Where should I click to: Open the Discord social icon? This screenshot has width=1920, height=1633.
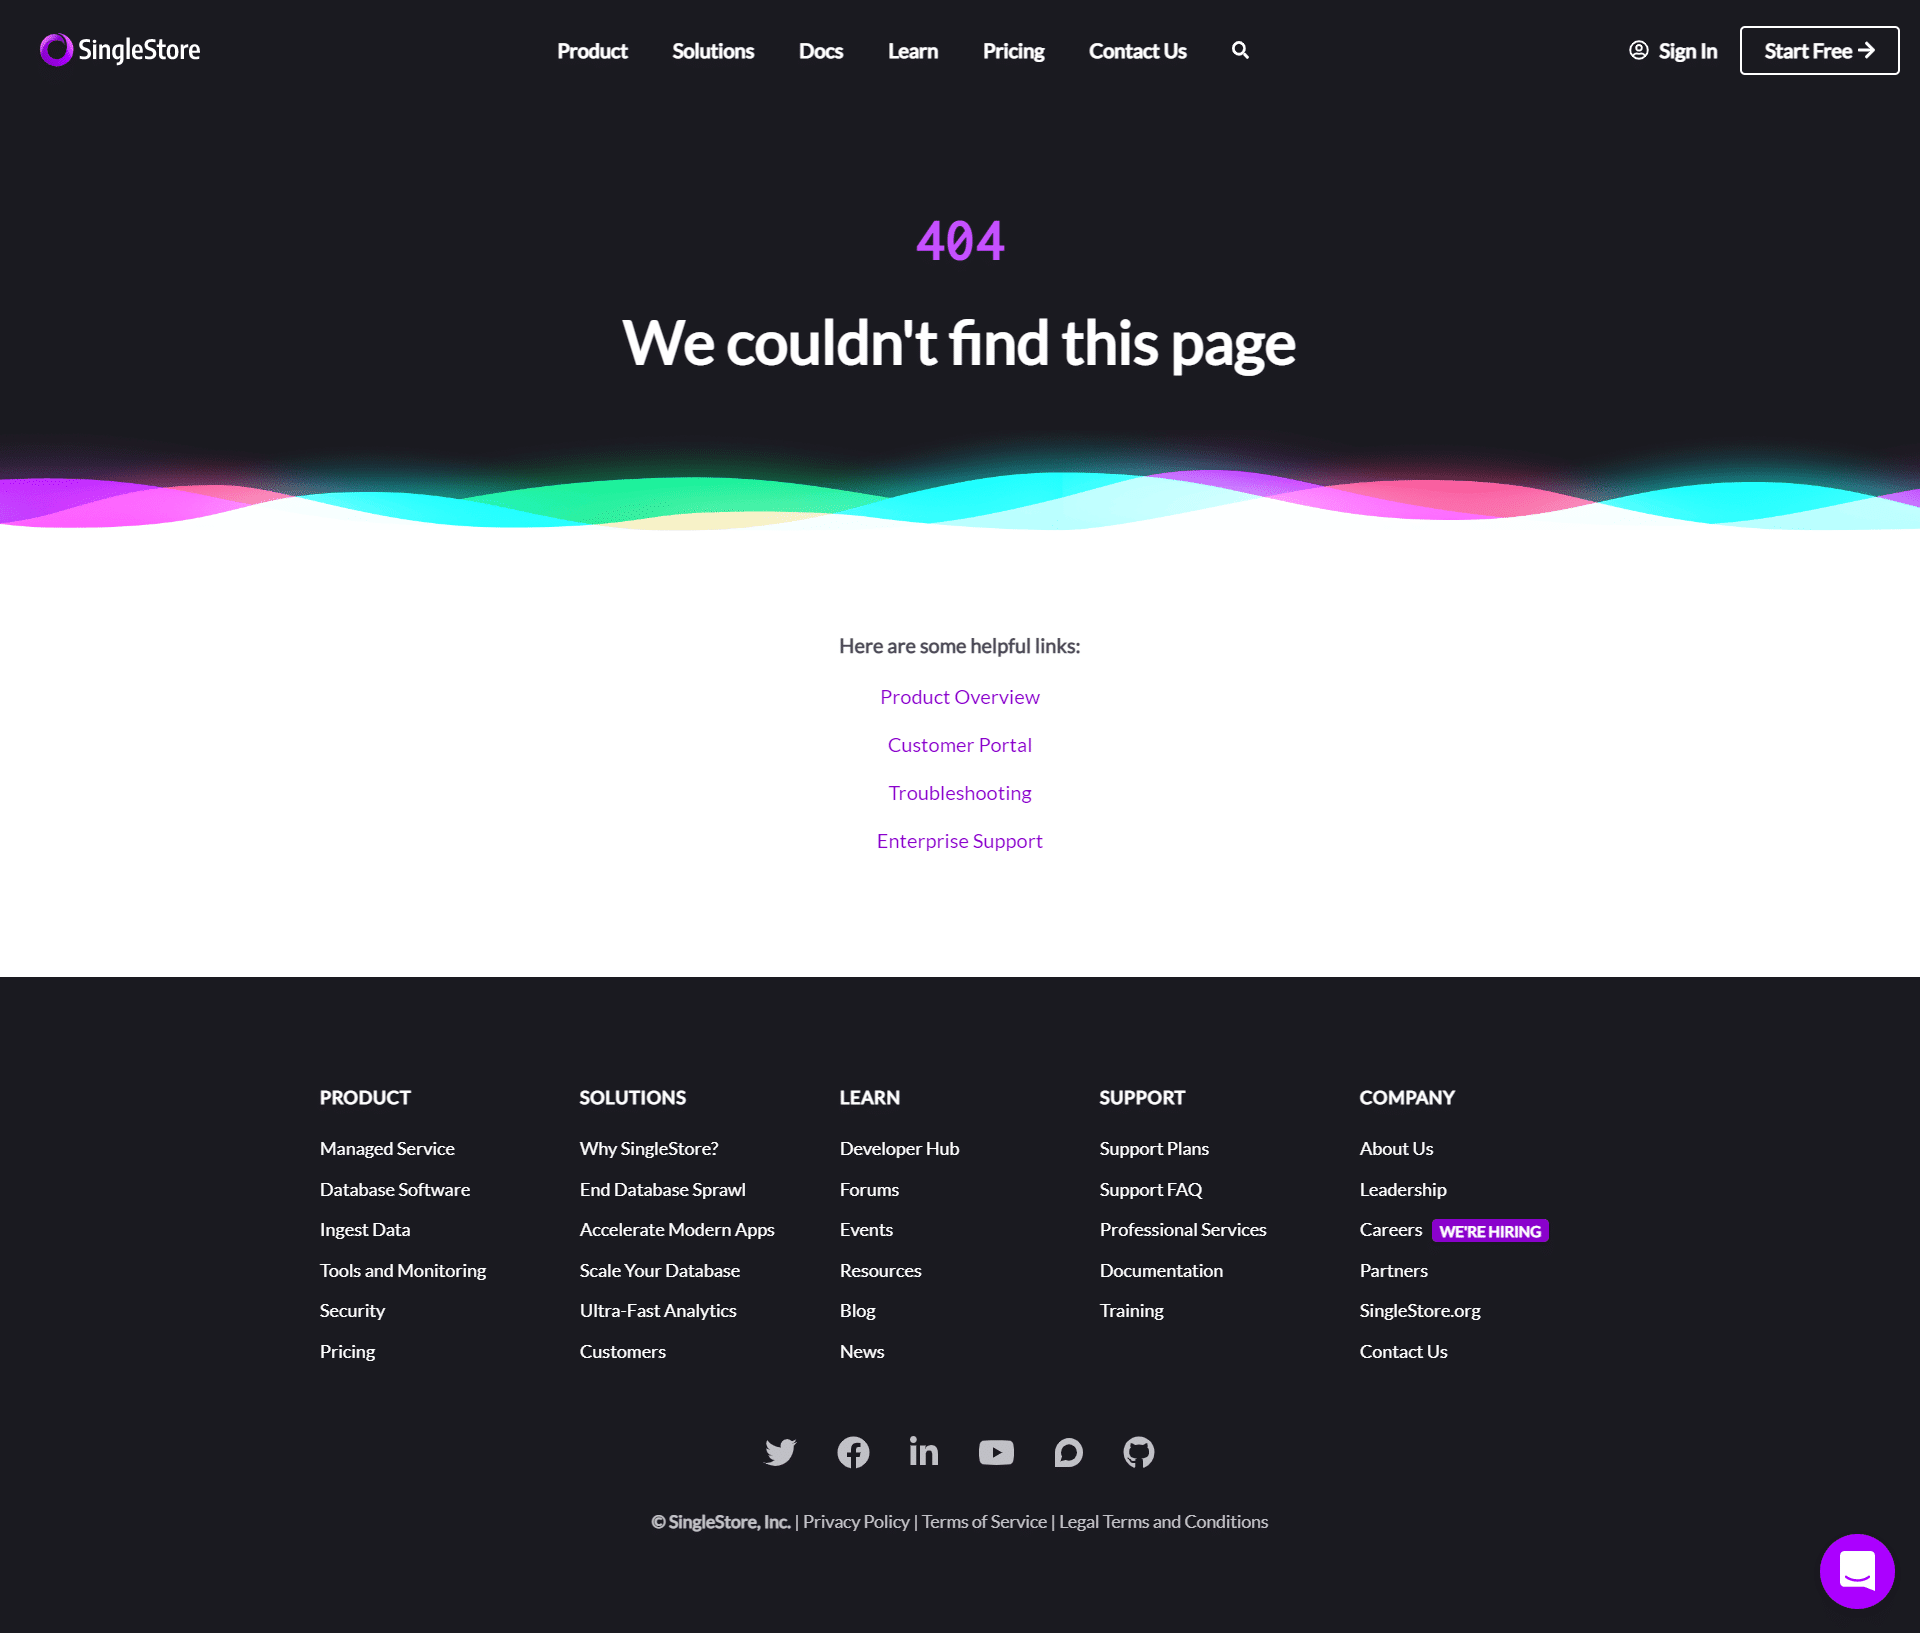click(1068, 1452)
